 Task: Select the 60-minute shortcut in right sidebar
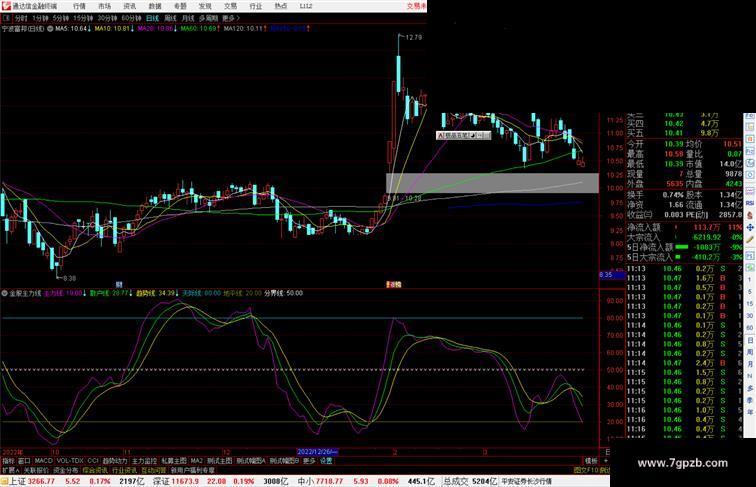coord(750,327)
